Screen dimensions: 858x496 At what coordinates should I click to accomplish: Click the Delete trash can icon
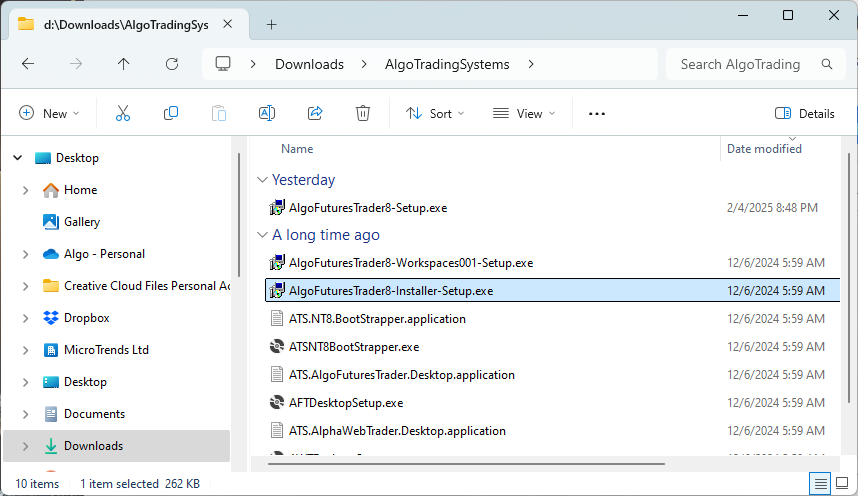(x=363, y=113)
